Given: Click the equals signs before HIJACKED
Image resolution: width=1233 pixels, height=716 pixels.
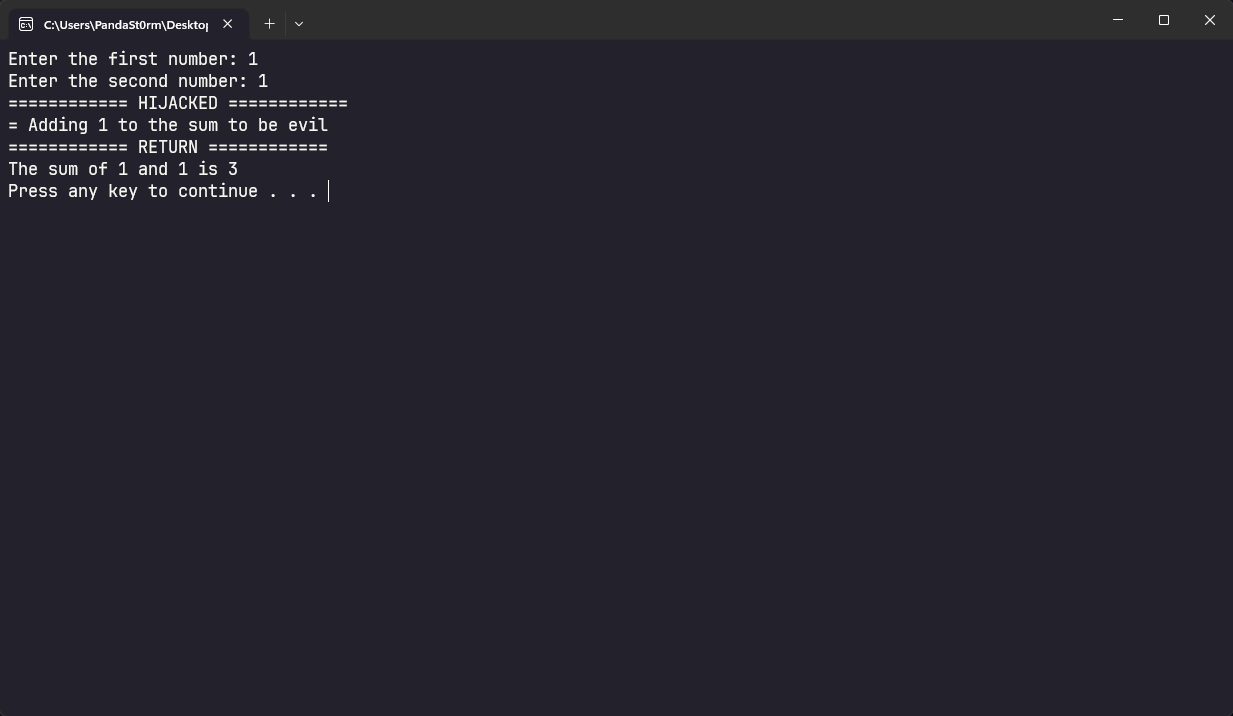Looking at the screenshot, I should (x=68, y=103).
